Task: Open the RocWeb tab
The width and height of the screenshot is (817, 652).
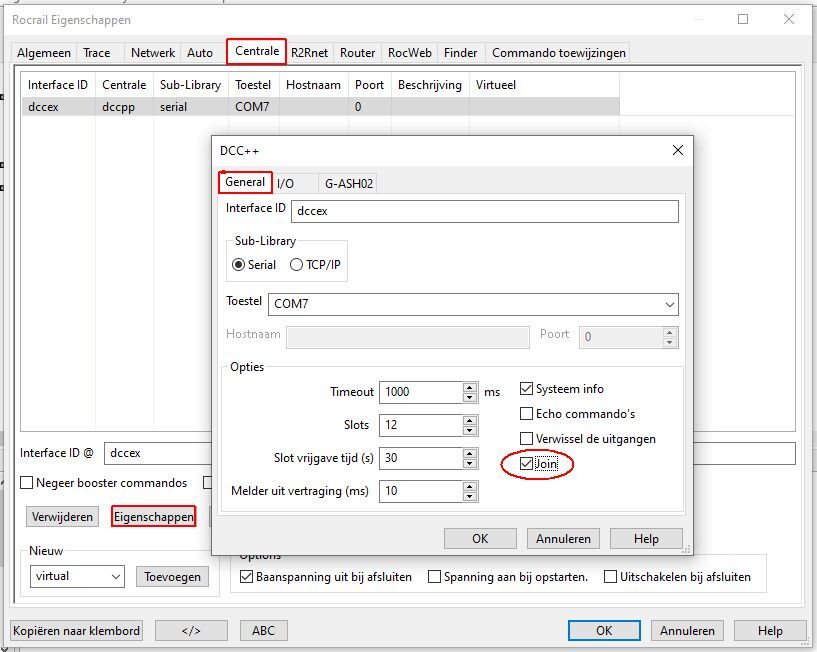Action: 410,53
